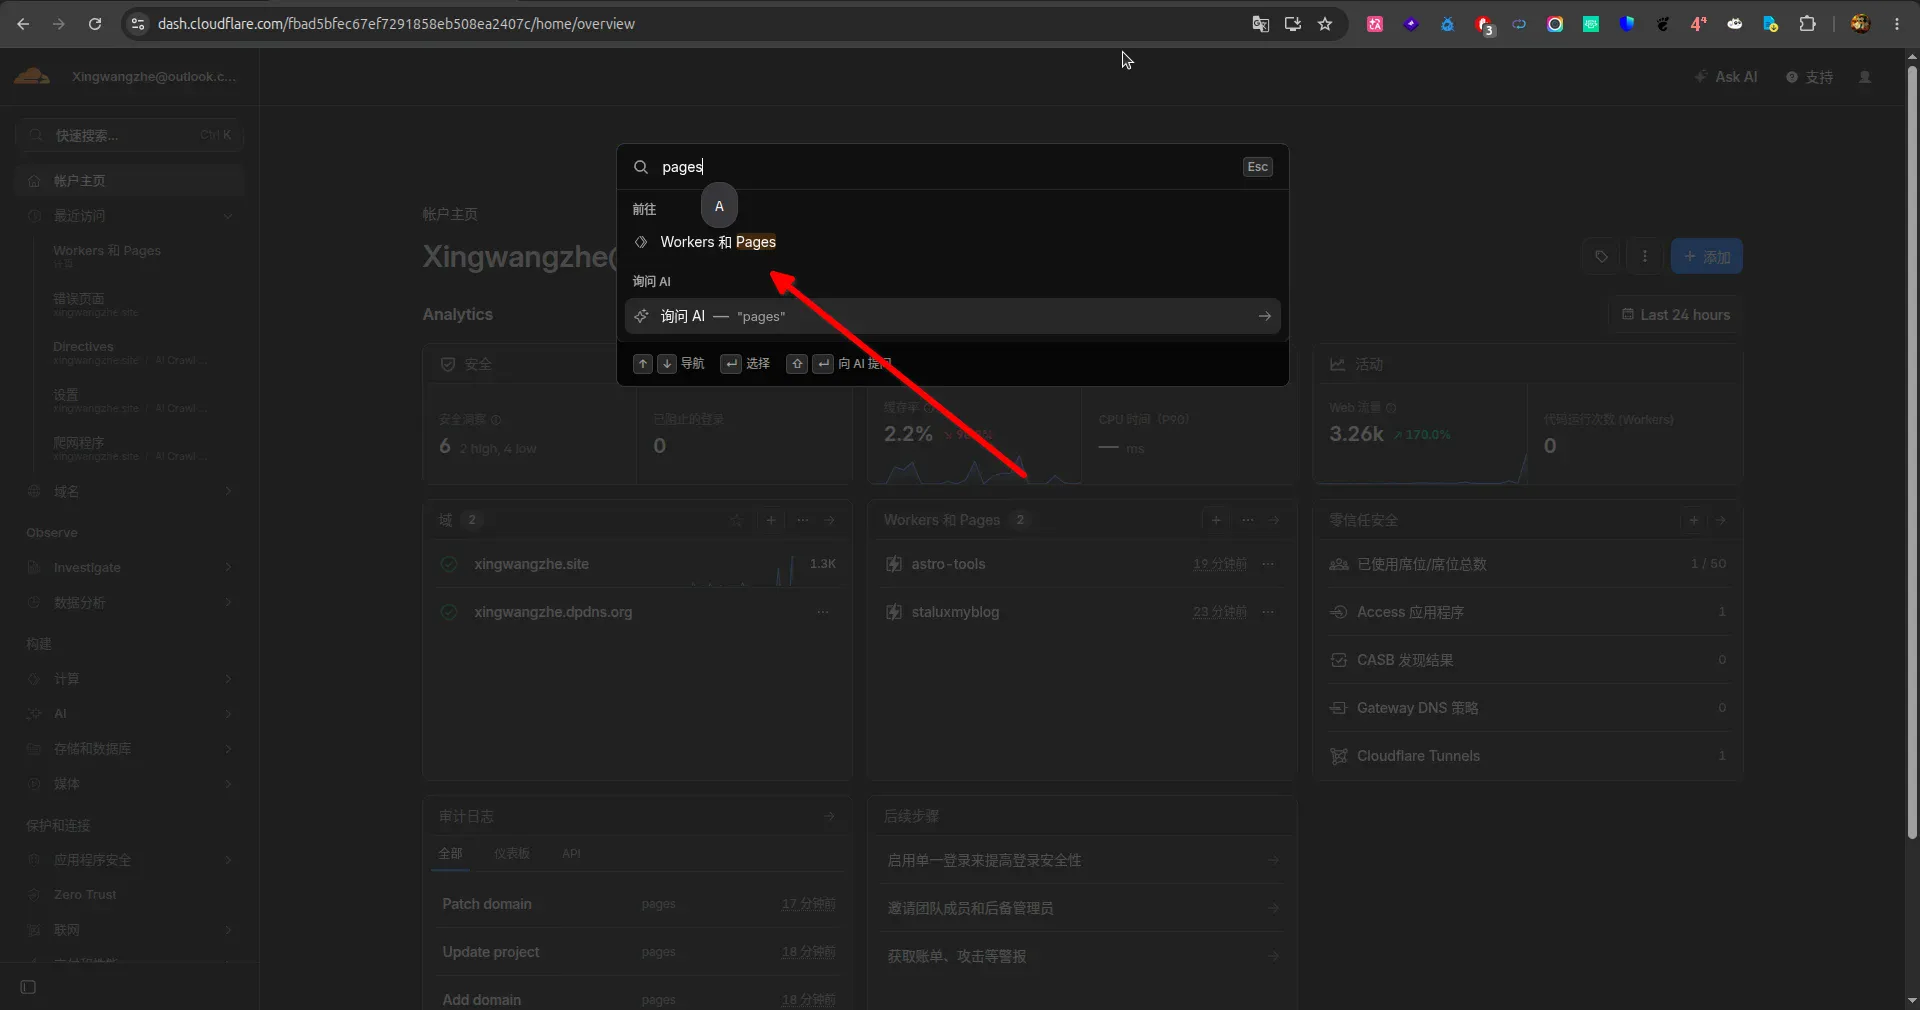Open 启用单一登录来提高登录安全性 next step
The width and height of the screenshot is (1920, 1010).
point(1082,860)
